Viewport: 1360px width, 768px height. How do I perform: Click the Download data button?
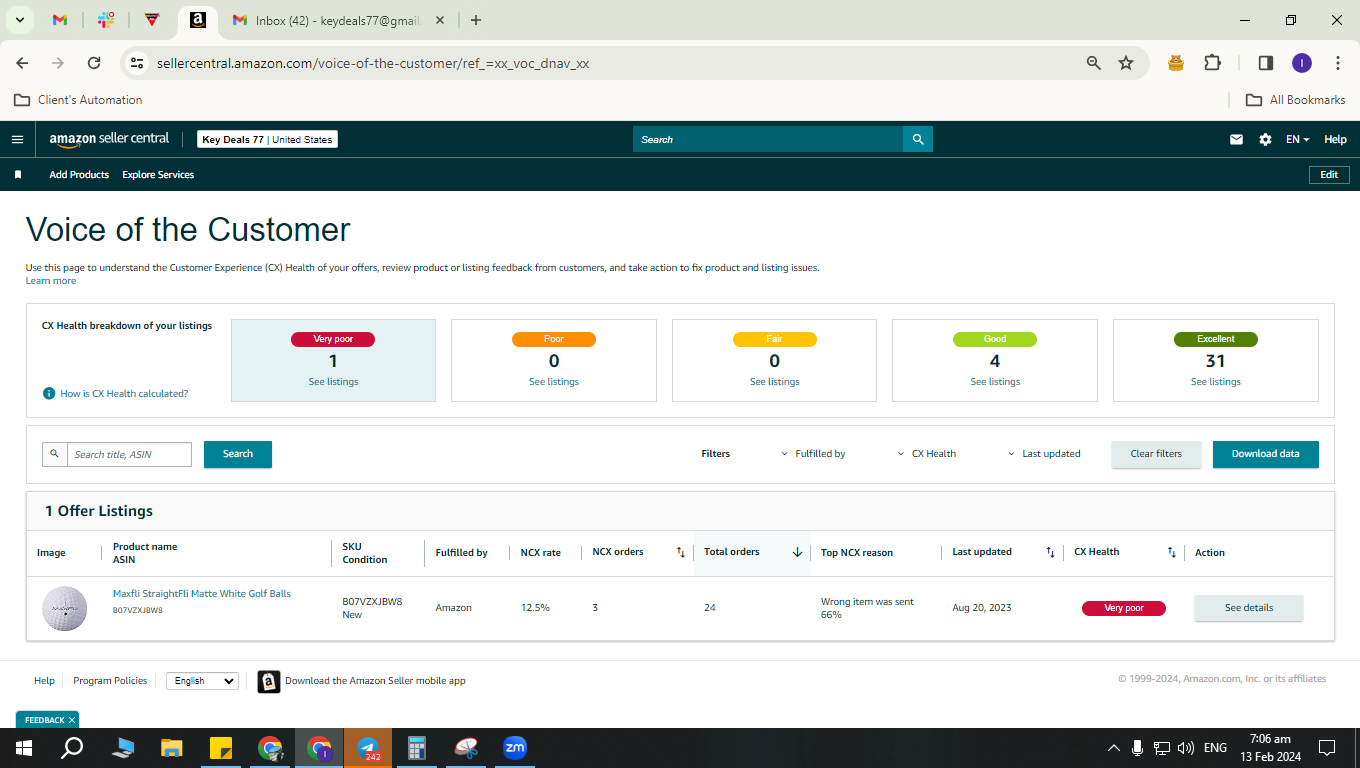click(x=1266, y=454)
